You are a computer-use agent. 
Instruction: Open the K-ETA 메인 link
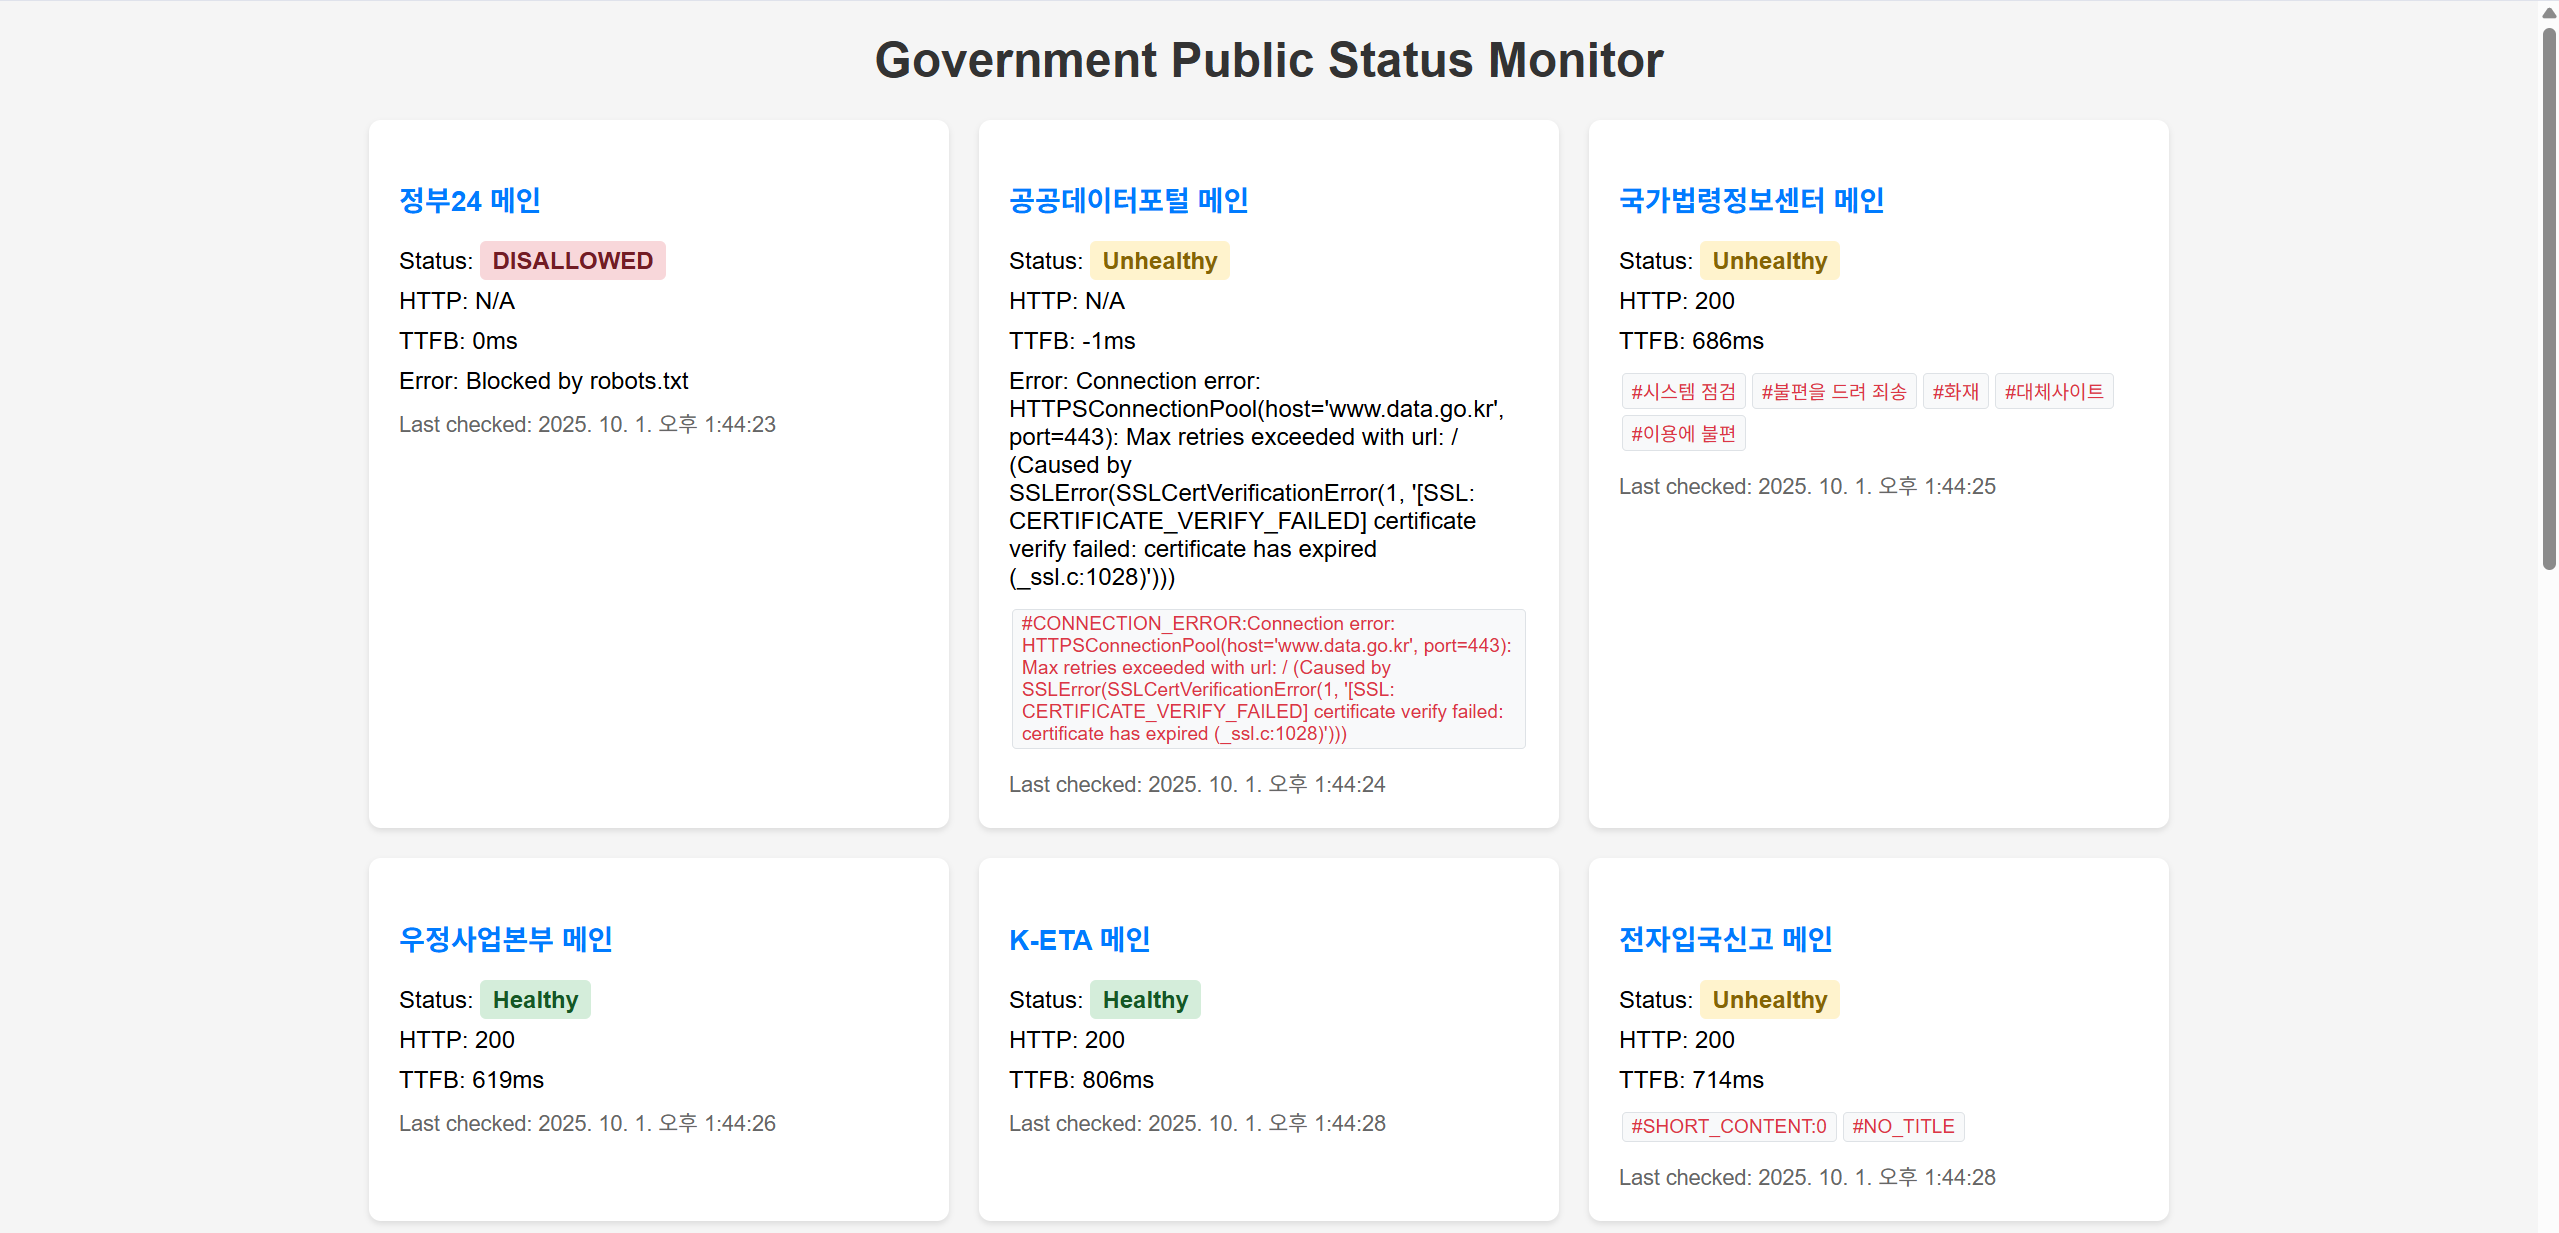pos(1079,940)
